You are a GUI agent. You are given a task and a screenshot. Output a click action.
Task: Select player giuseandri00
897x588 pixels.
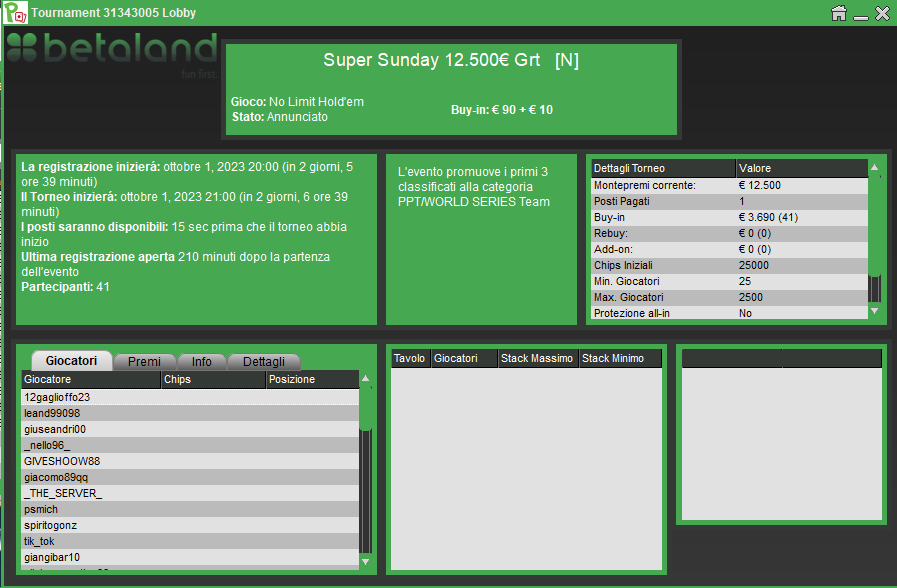190,429
